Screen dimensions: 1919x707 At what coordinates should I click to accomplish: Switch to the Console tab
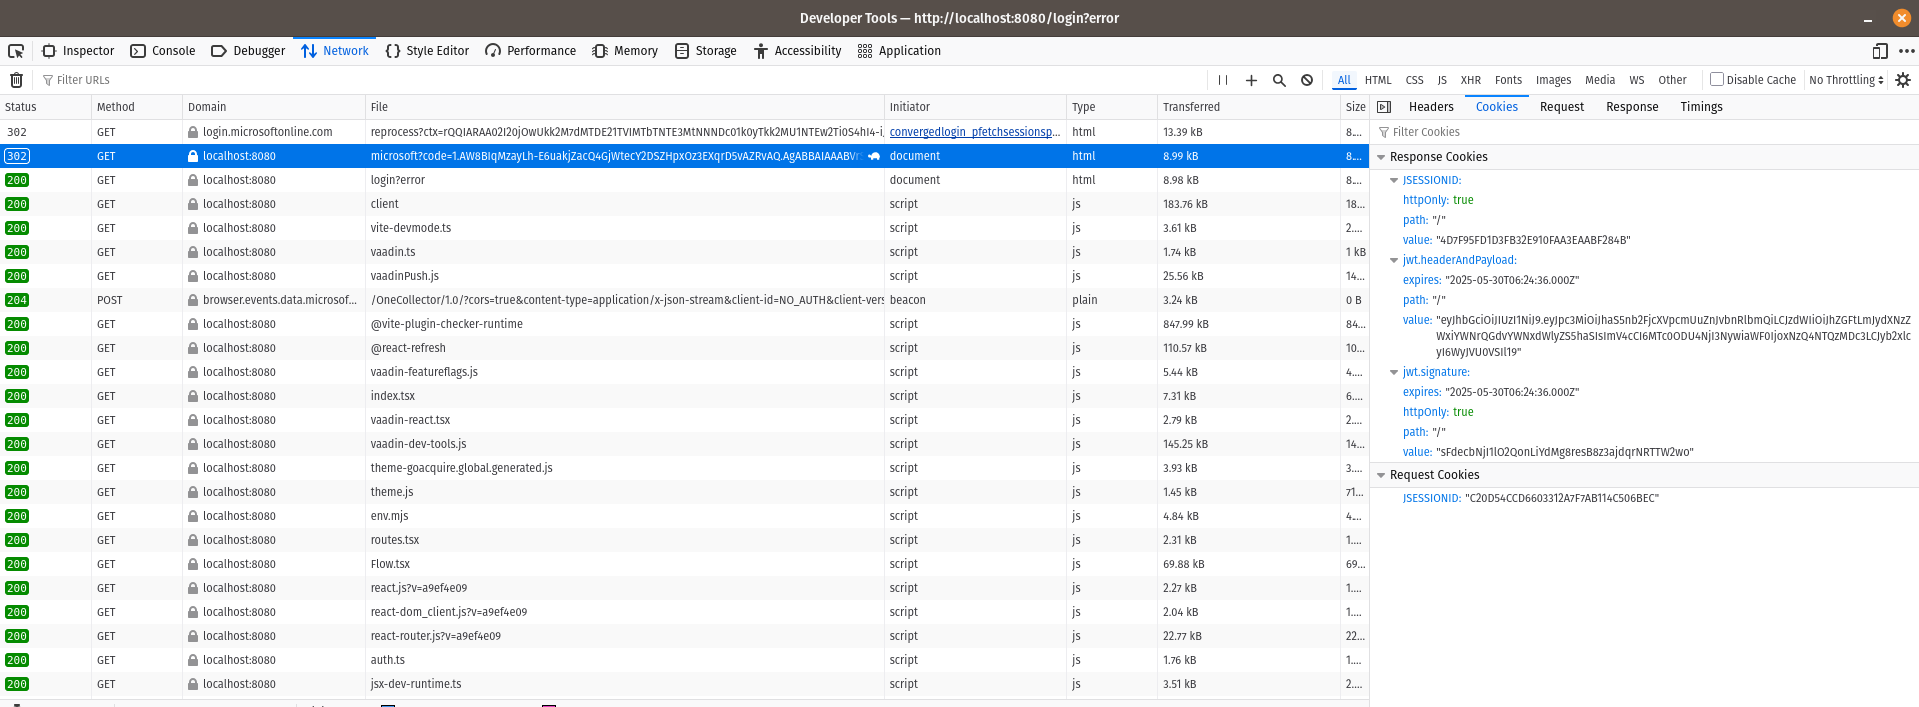click(x=163, y=51)
